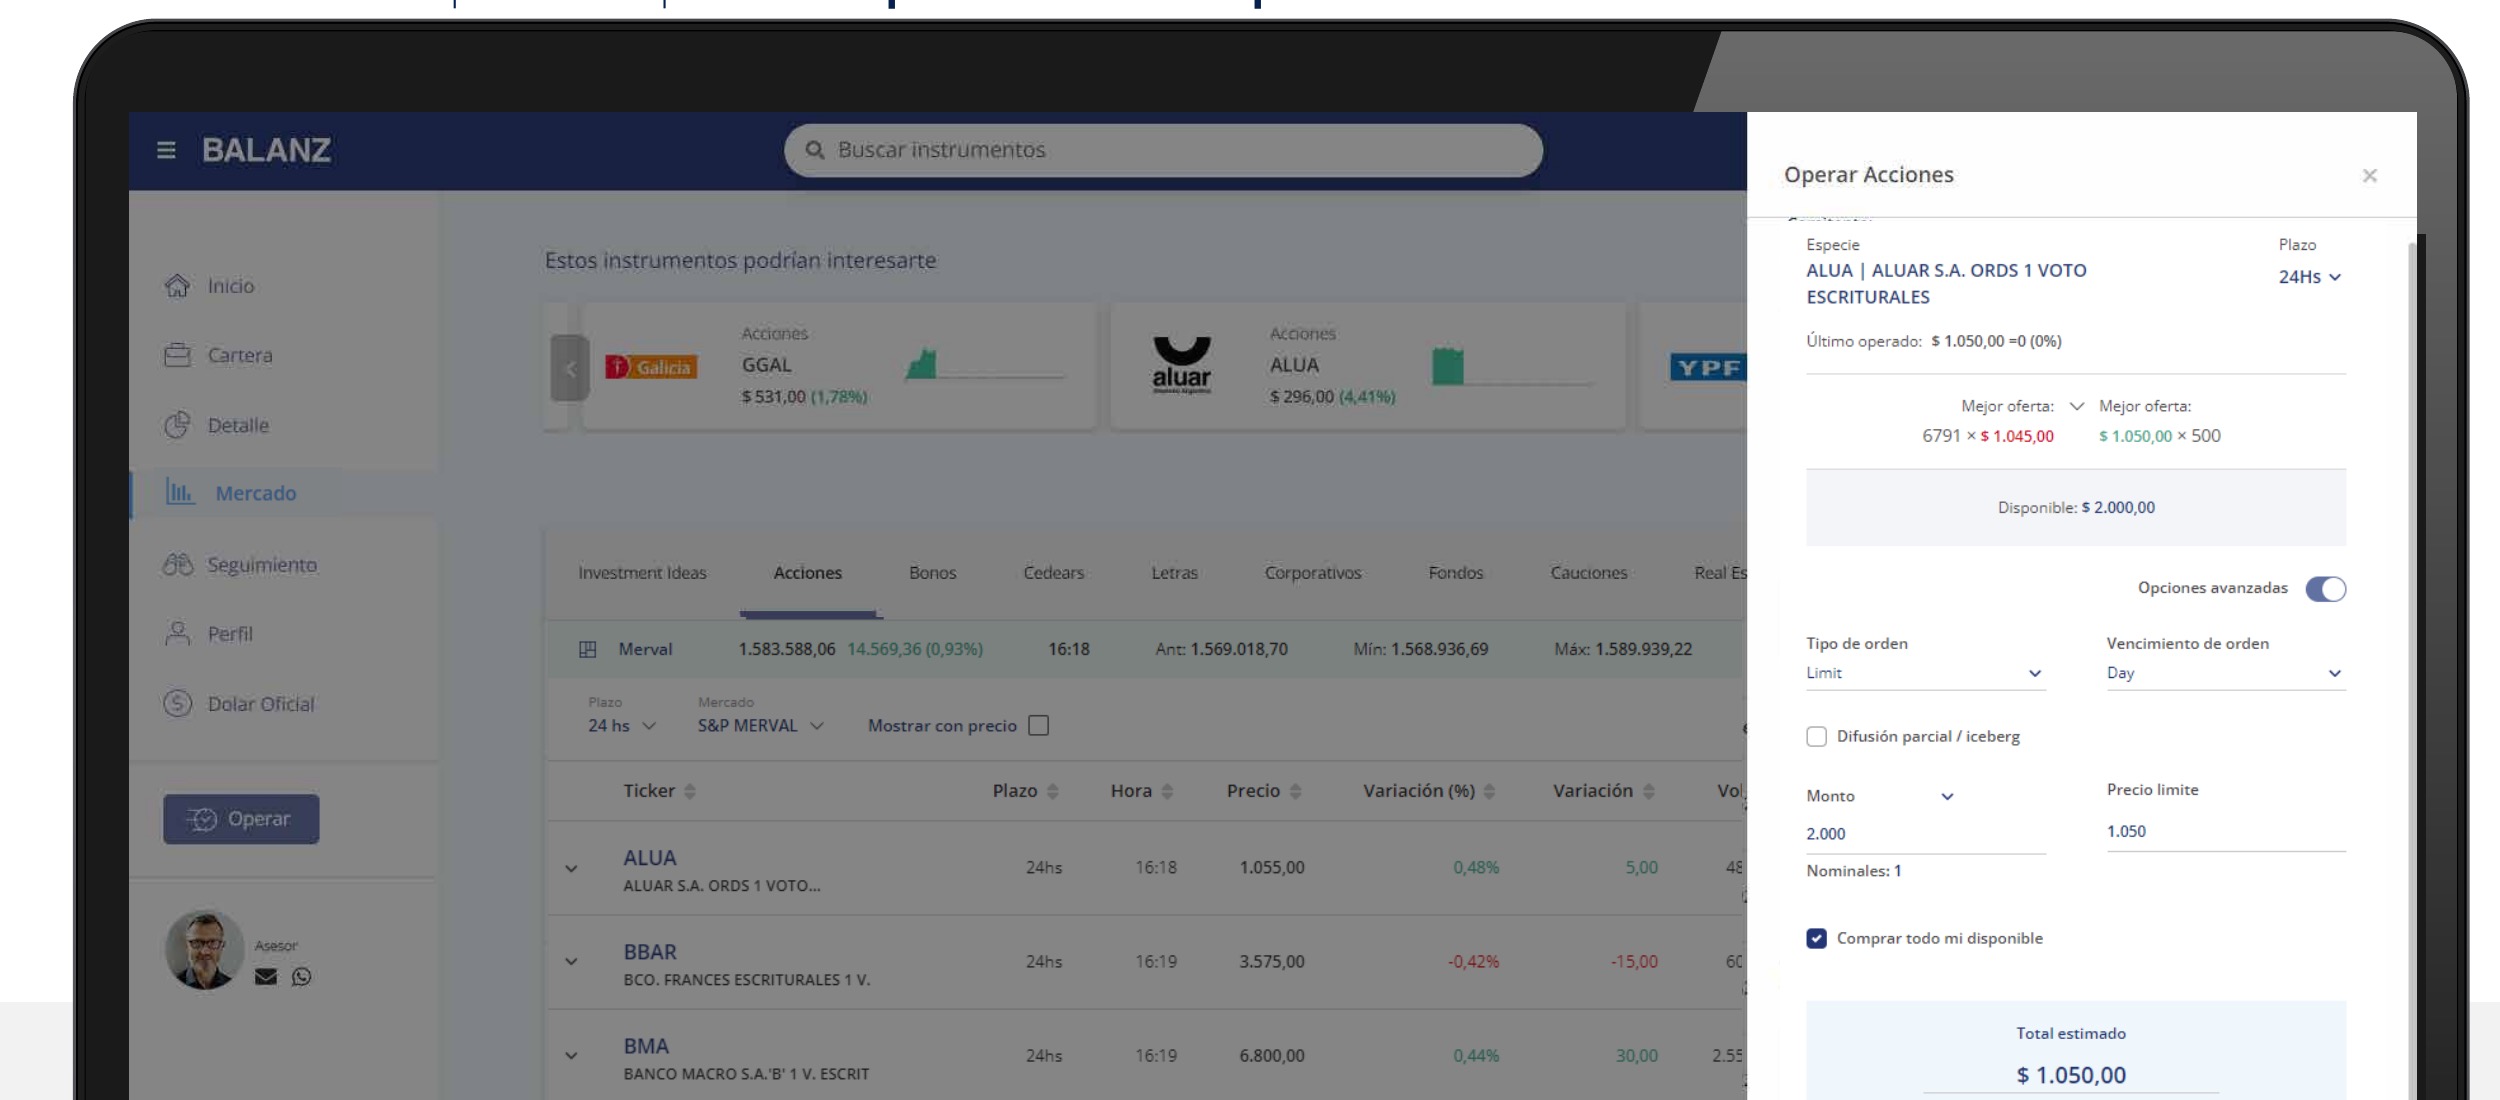This screenshot has height=1100, width=2500.
Task: Click the Mercado bar chart icon
Action: (x=180, y=492)
